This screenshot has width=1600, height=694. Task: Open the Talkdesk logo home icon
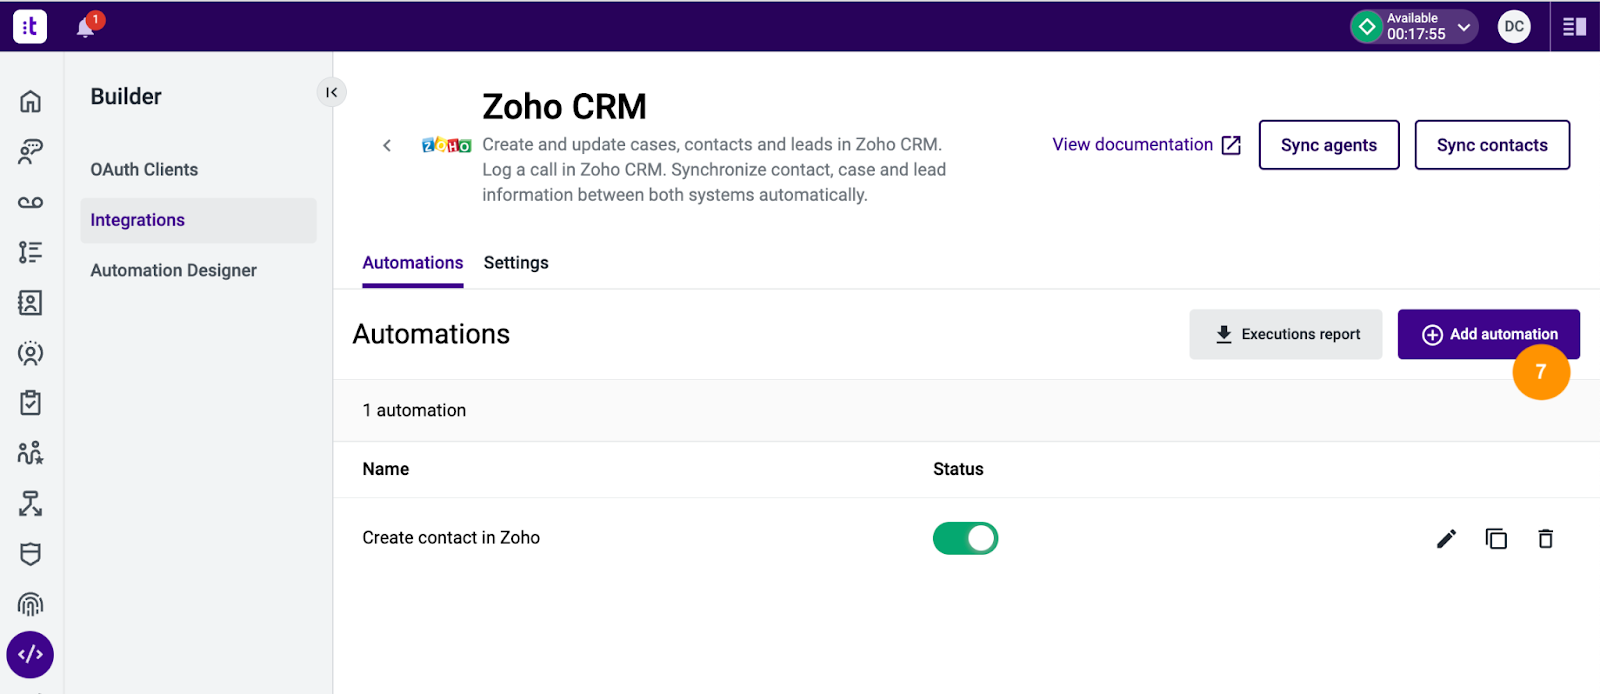[30, 26]
